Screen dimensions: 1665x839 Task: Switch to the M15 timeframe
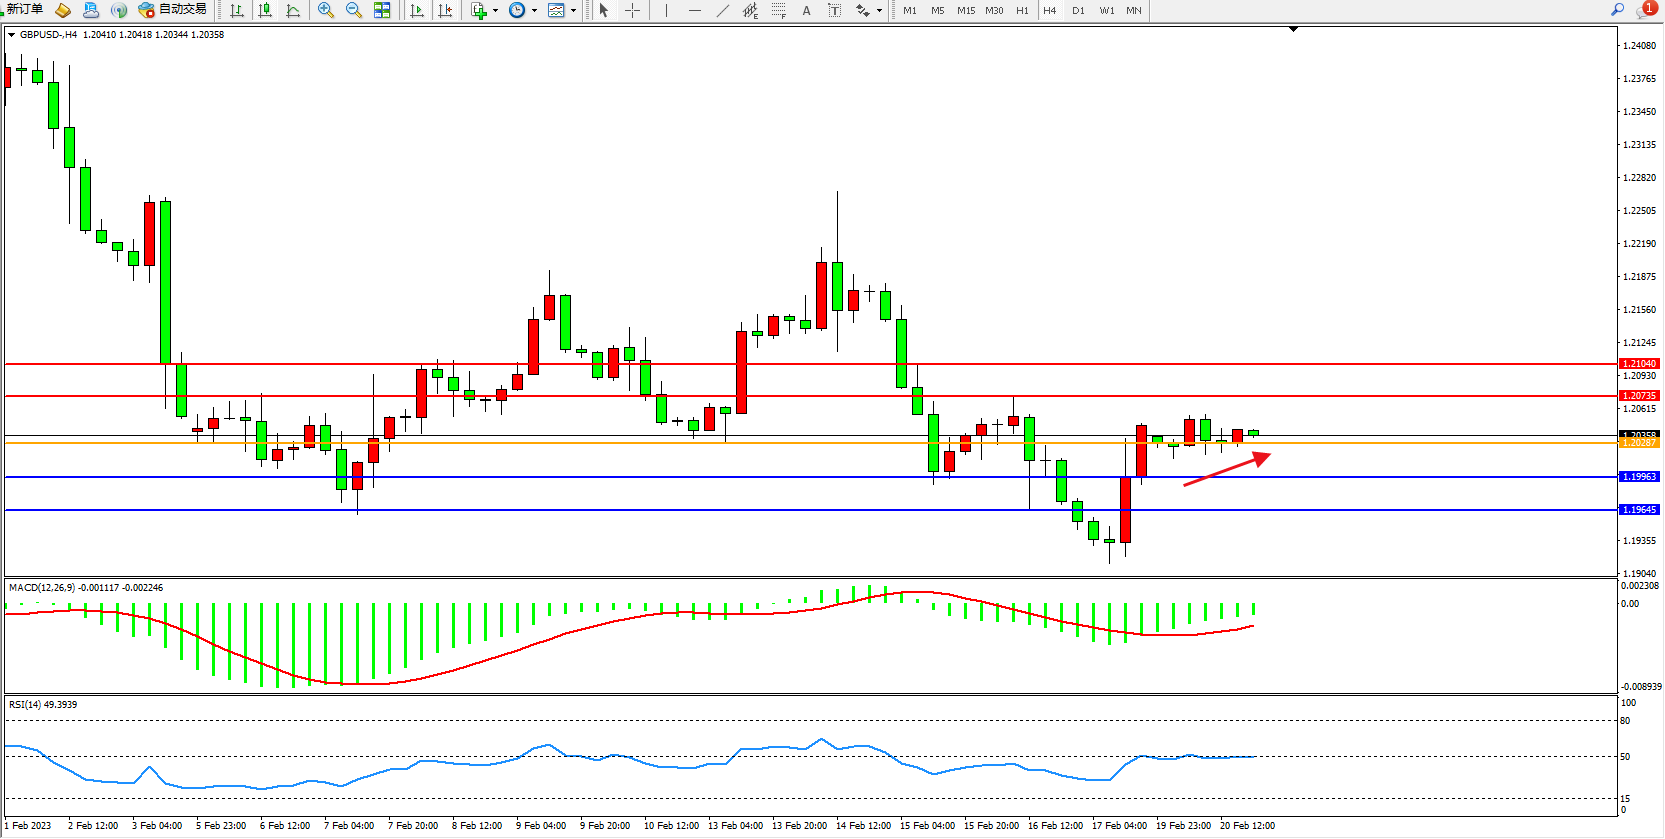pyautogui.click(x=965, y=10)
